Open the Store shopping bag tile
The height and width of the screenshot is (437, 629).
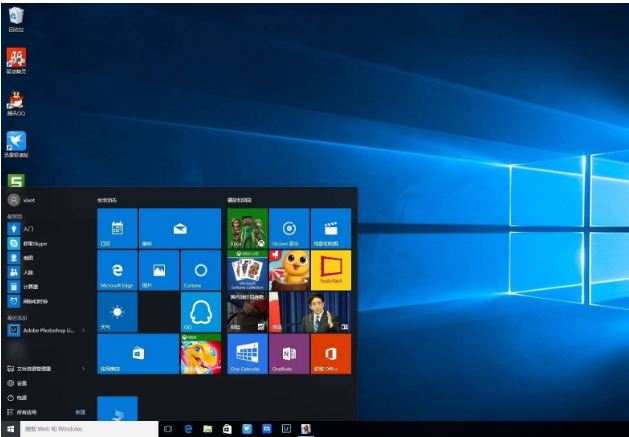[138, 354]
